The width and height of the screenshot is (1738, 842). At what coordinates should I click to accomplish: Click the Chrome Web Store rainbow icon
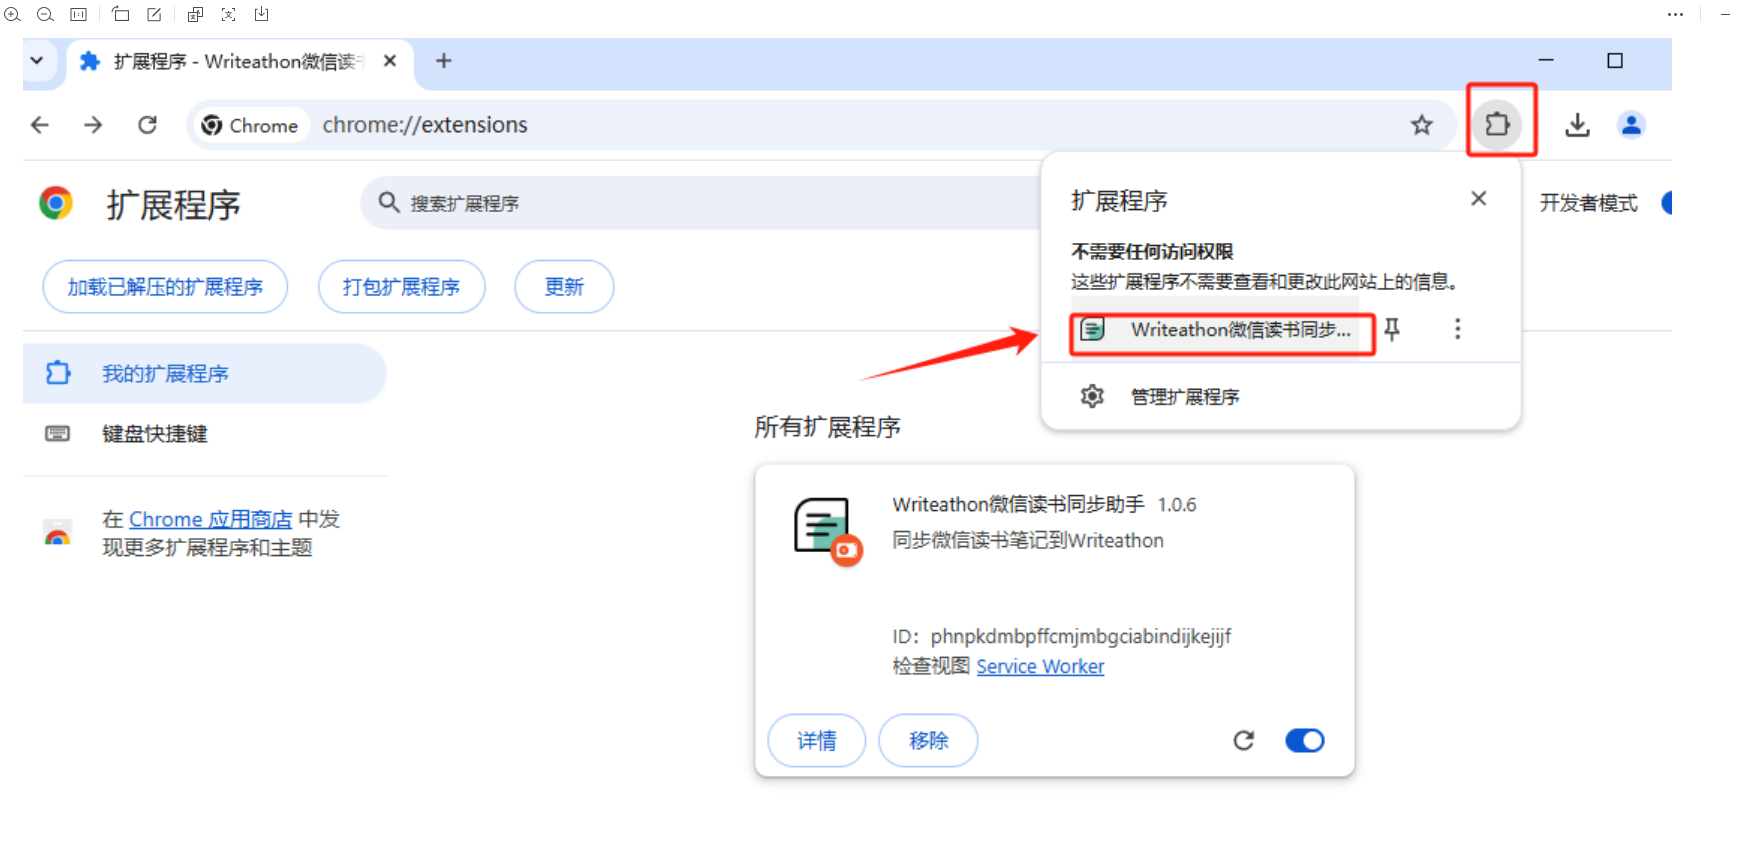(58, 533)
